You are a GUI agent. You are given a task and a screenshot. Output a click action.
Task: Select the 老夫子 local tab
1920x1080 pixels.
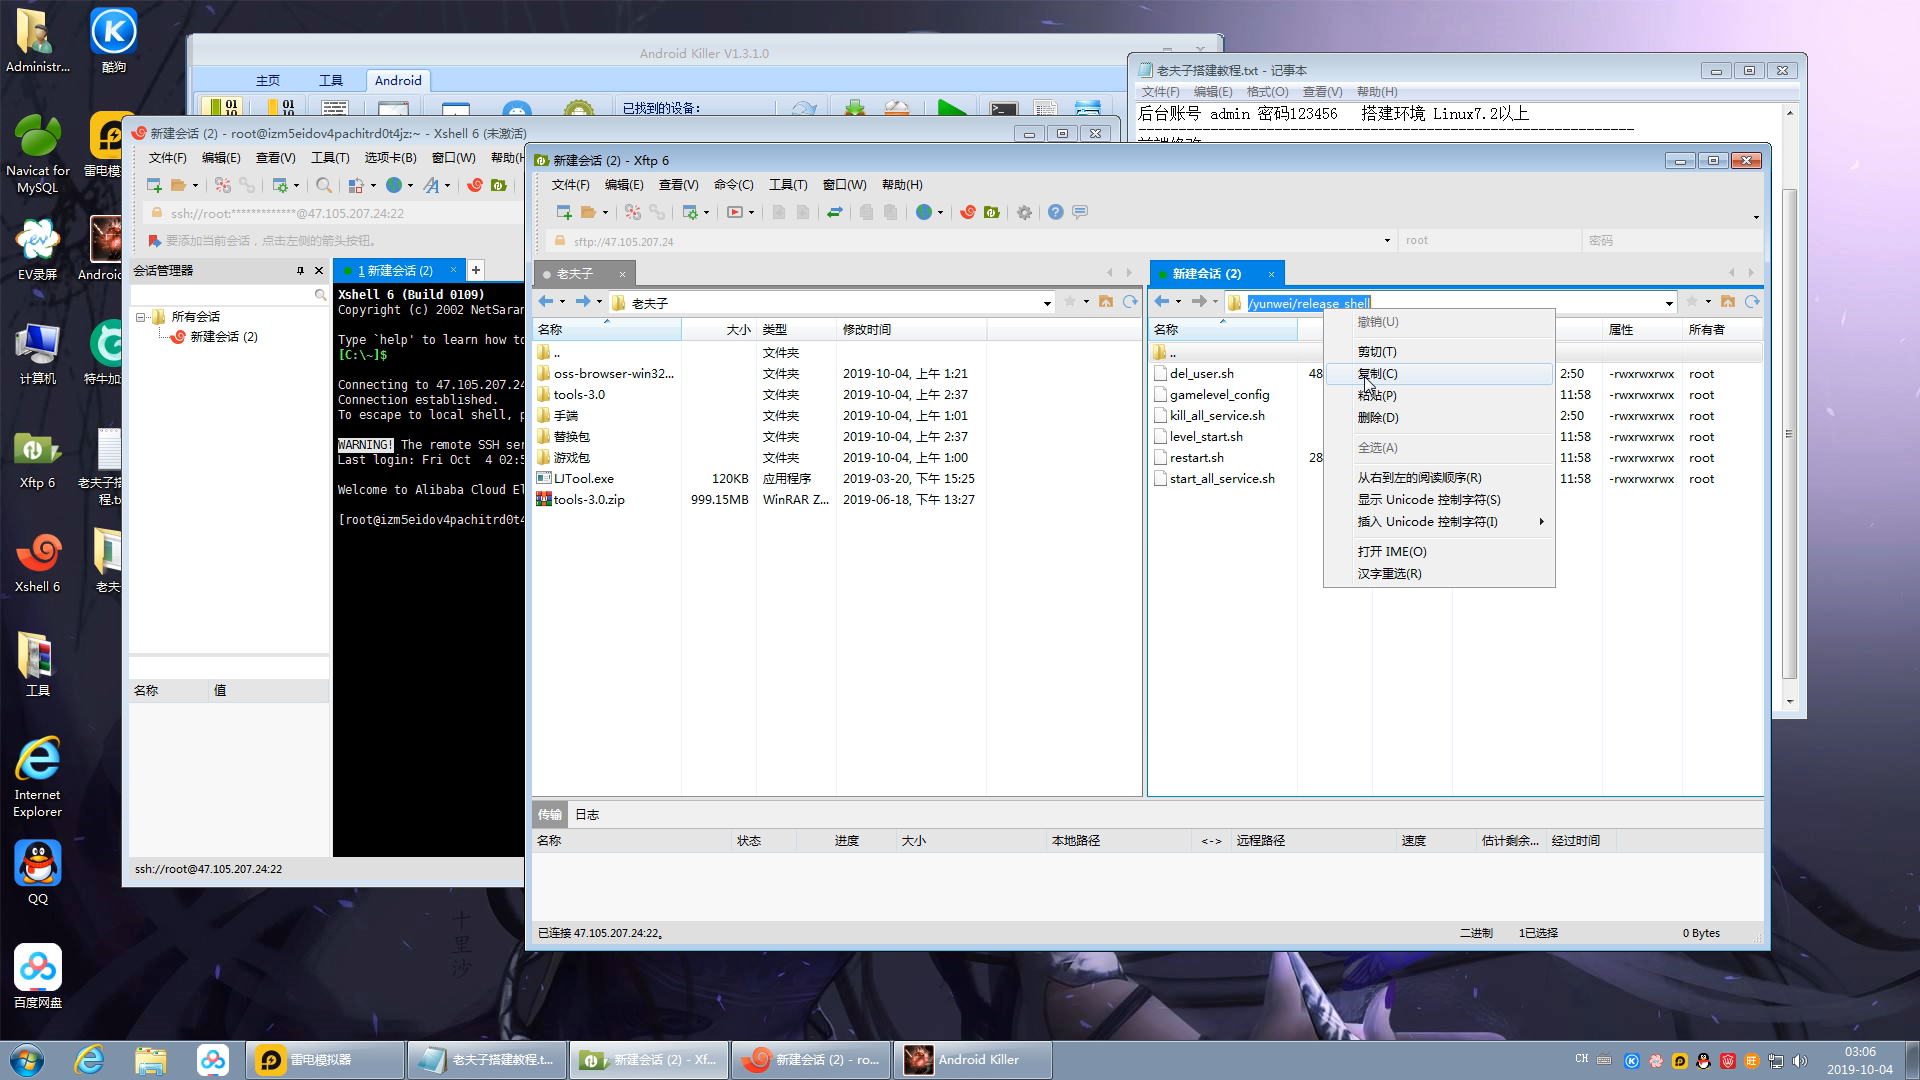pyautogui.click(x=575, y=274)
